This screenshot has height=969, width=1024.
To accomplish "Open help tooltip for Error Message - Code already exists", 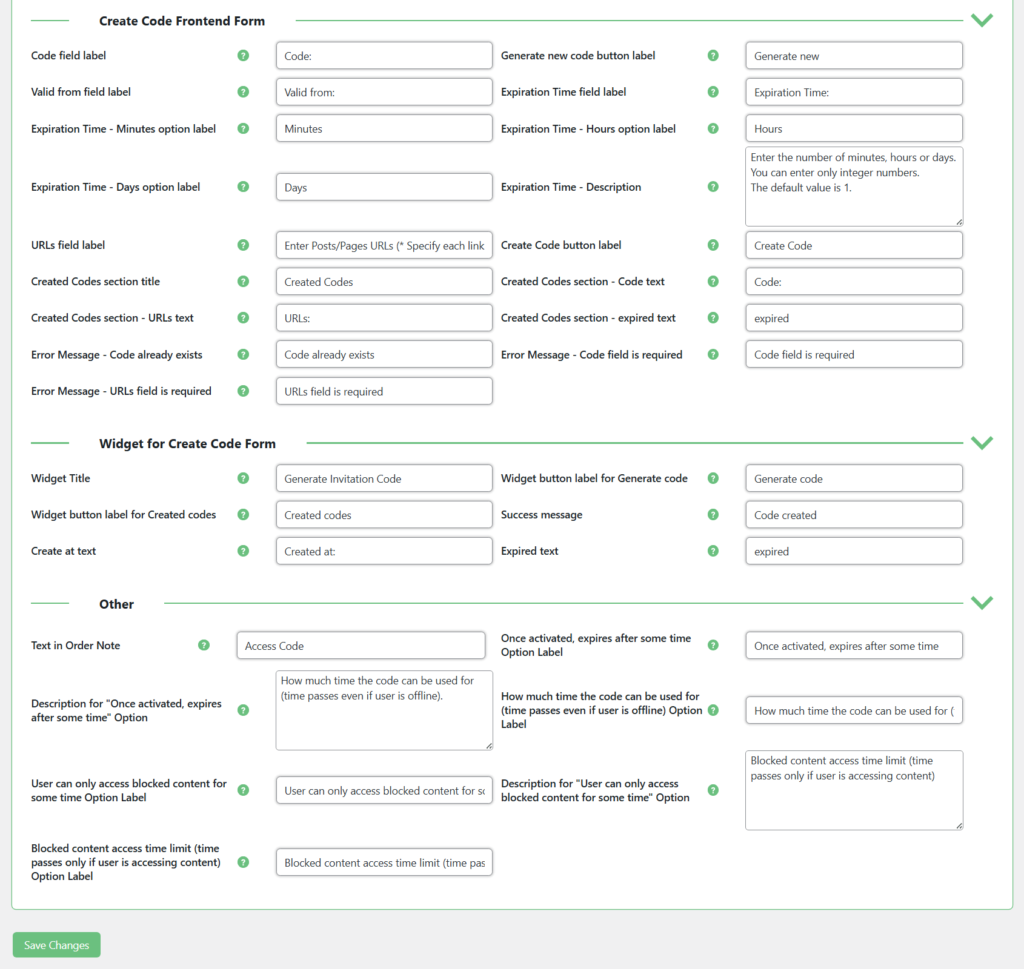I will click(243, 354).
